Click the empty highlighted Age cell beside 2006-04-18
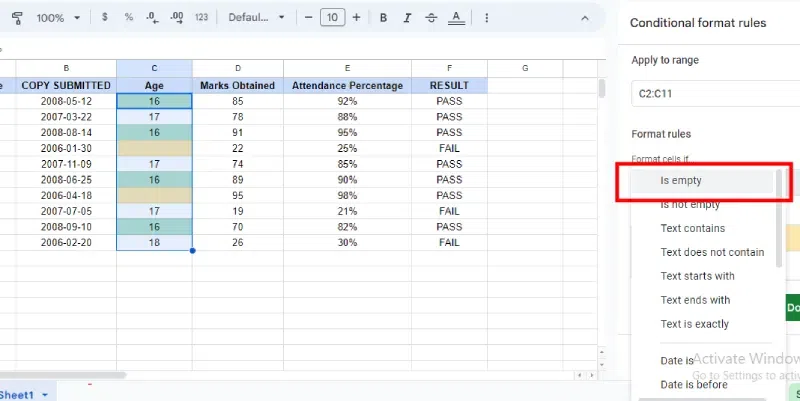800x401 pixels. pos(154,195)
